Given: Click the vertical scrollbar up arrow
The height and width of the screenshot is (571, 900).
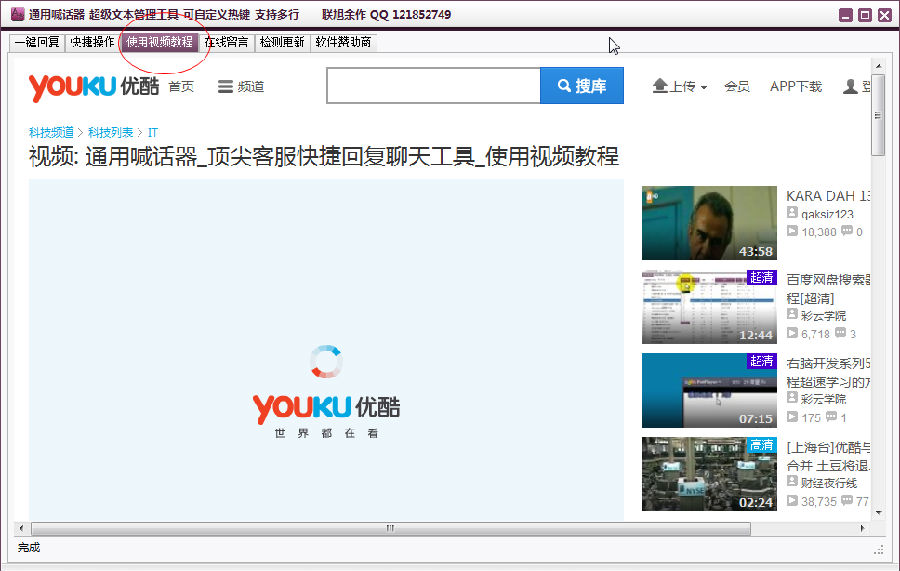Looking at the screenshot, I should [x=878, y=67].
